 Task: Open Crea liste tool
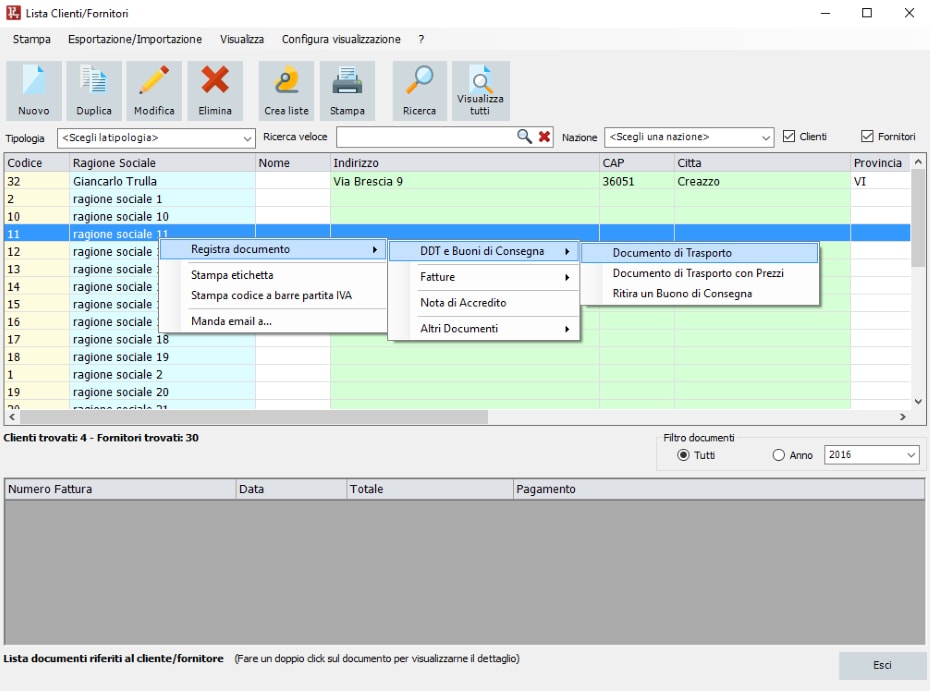pos(286,91)
